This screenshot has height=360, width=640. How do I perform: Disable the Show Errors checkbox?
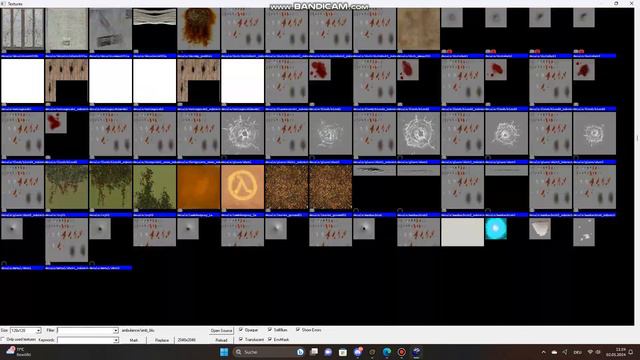pos(298,329)
